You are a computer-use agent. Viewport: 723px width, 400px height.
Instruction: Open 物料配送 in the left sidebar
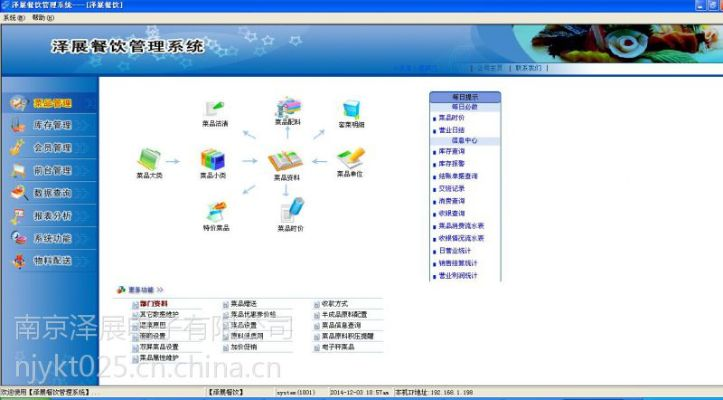[x=52, y=261]
